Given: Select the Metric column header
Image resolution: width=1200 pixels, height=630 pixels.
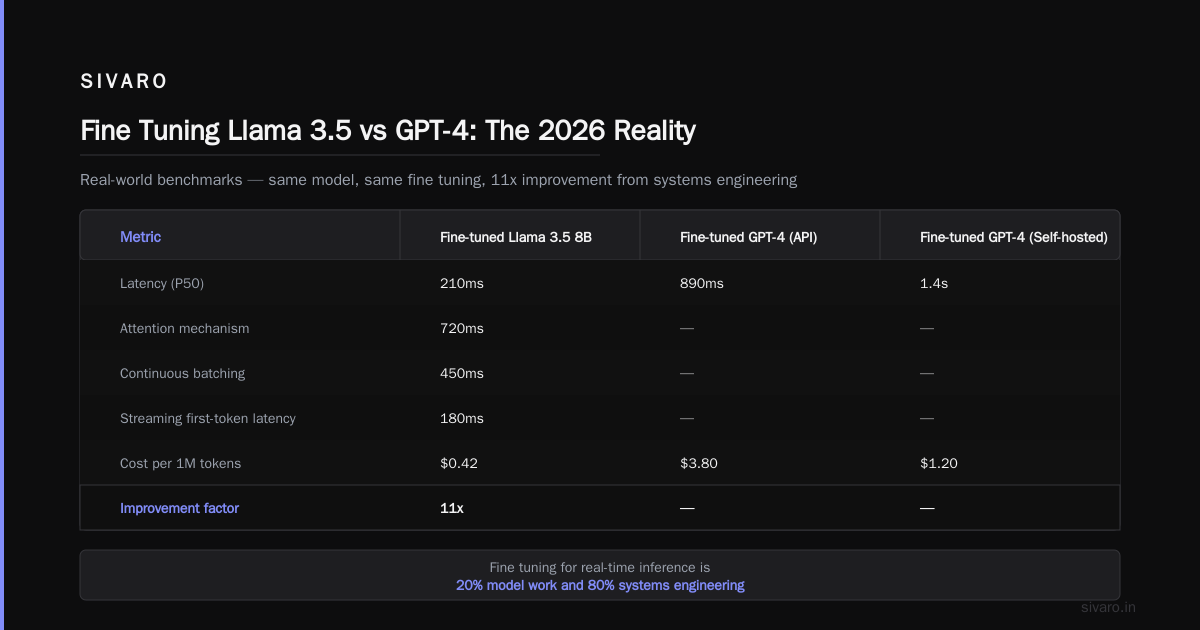Looking at the screenshot, I should point(140,237).
